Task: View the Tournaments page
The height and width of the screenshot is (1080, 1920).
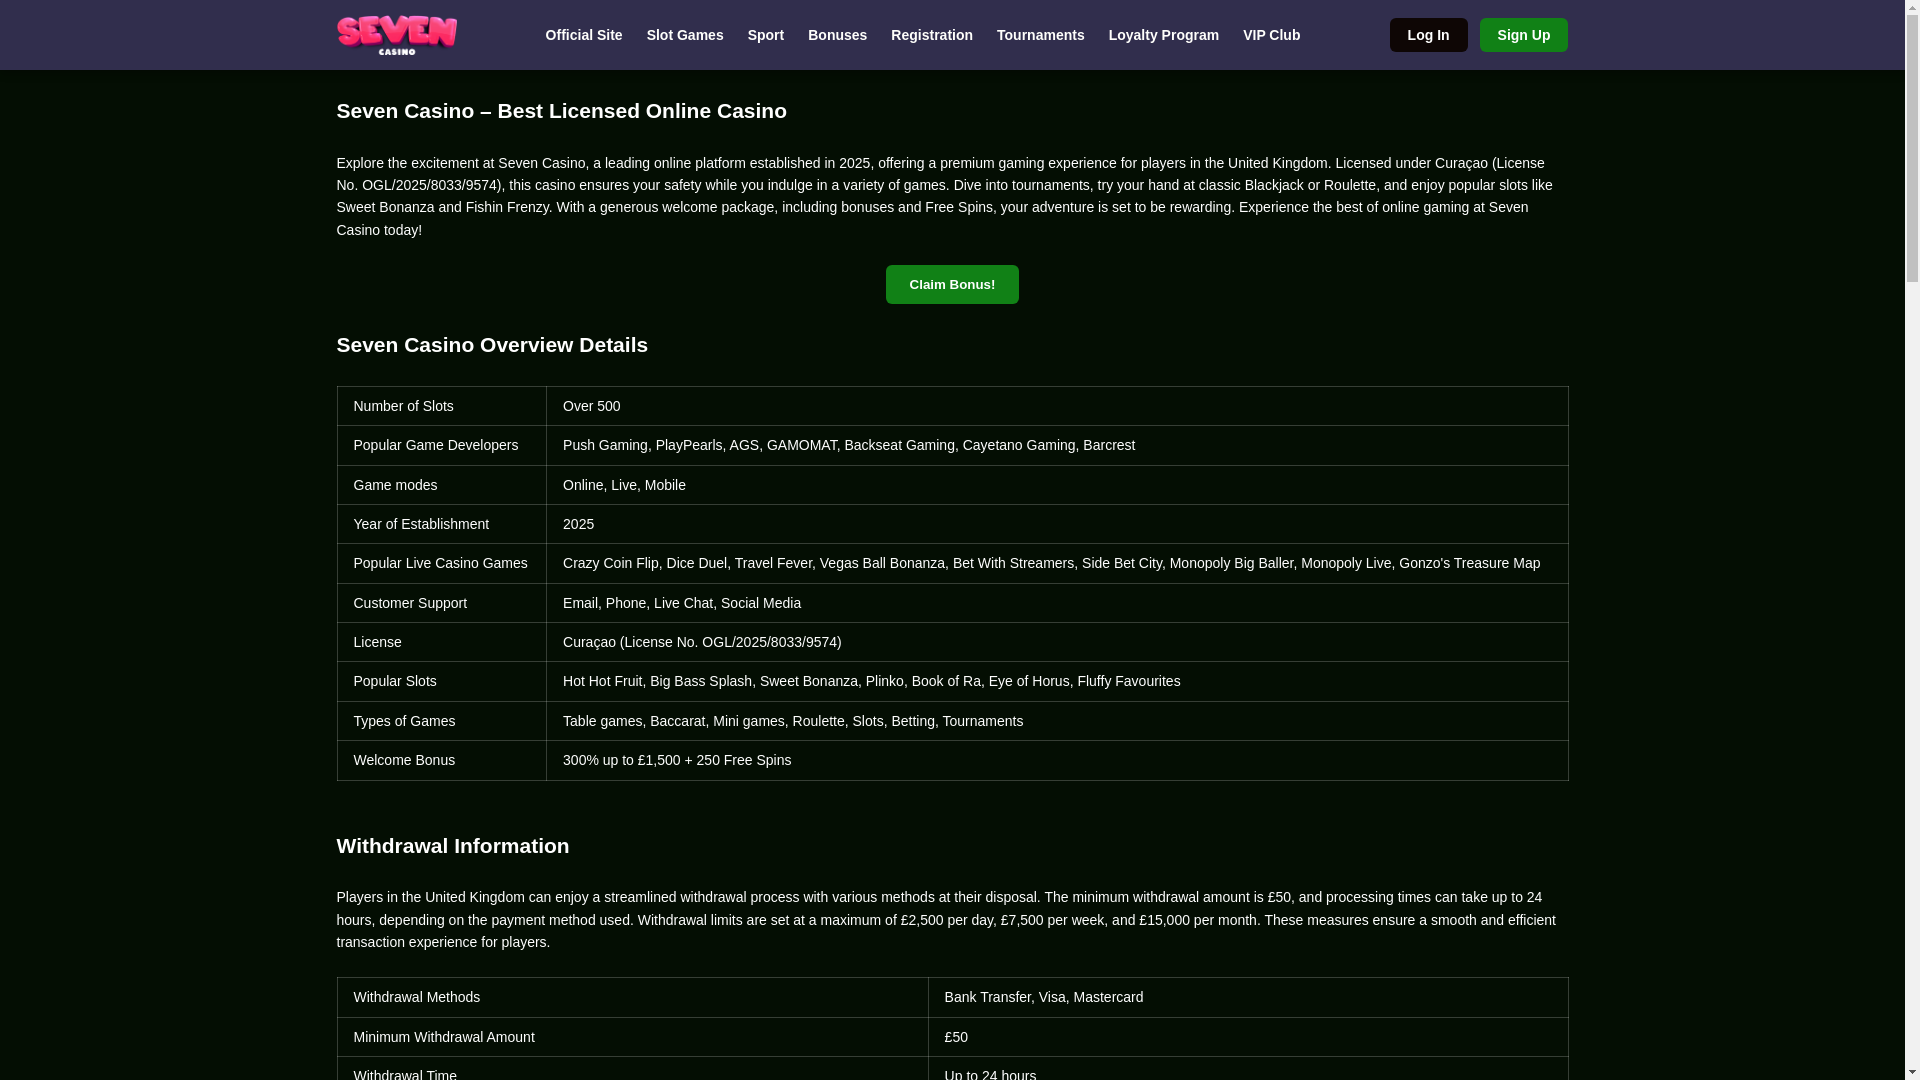Action: pos(1040,35)
